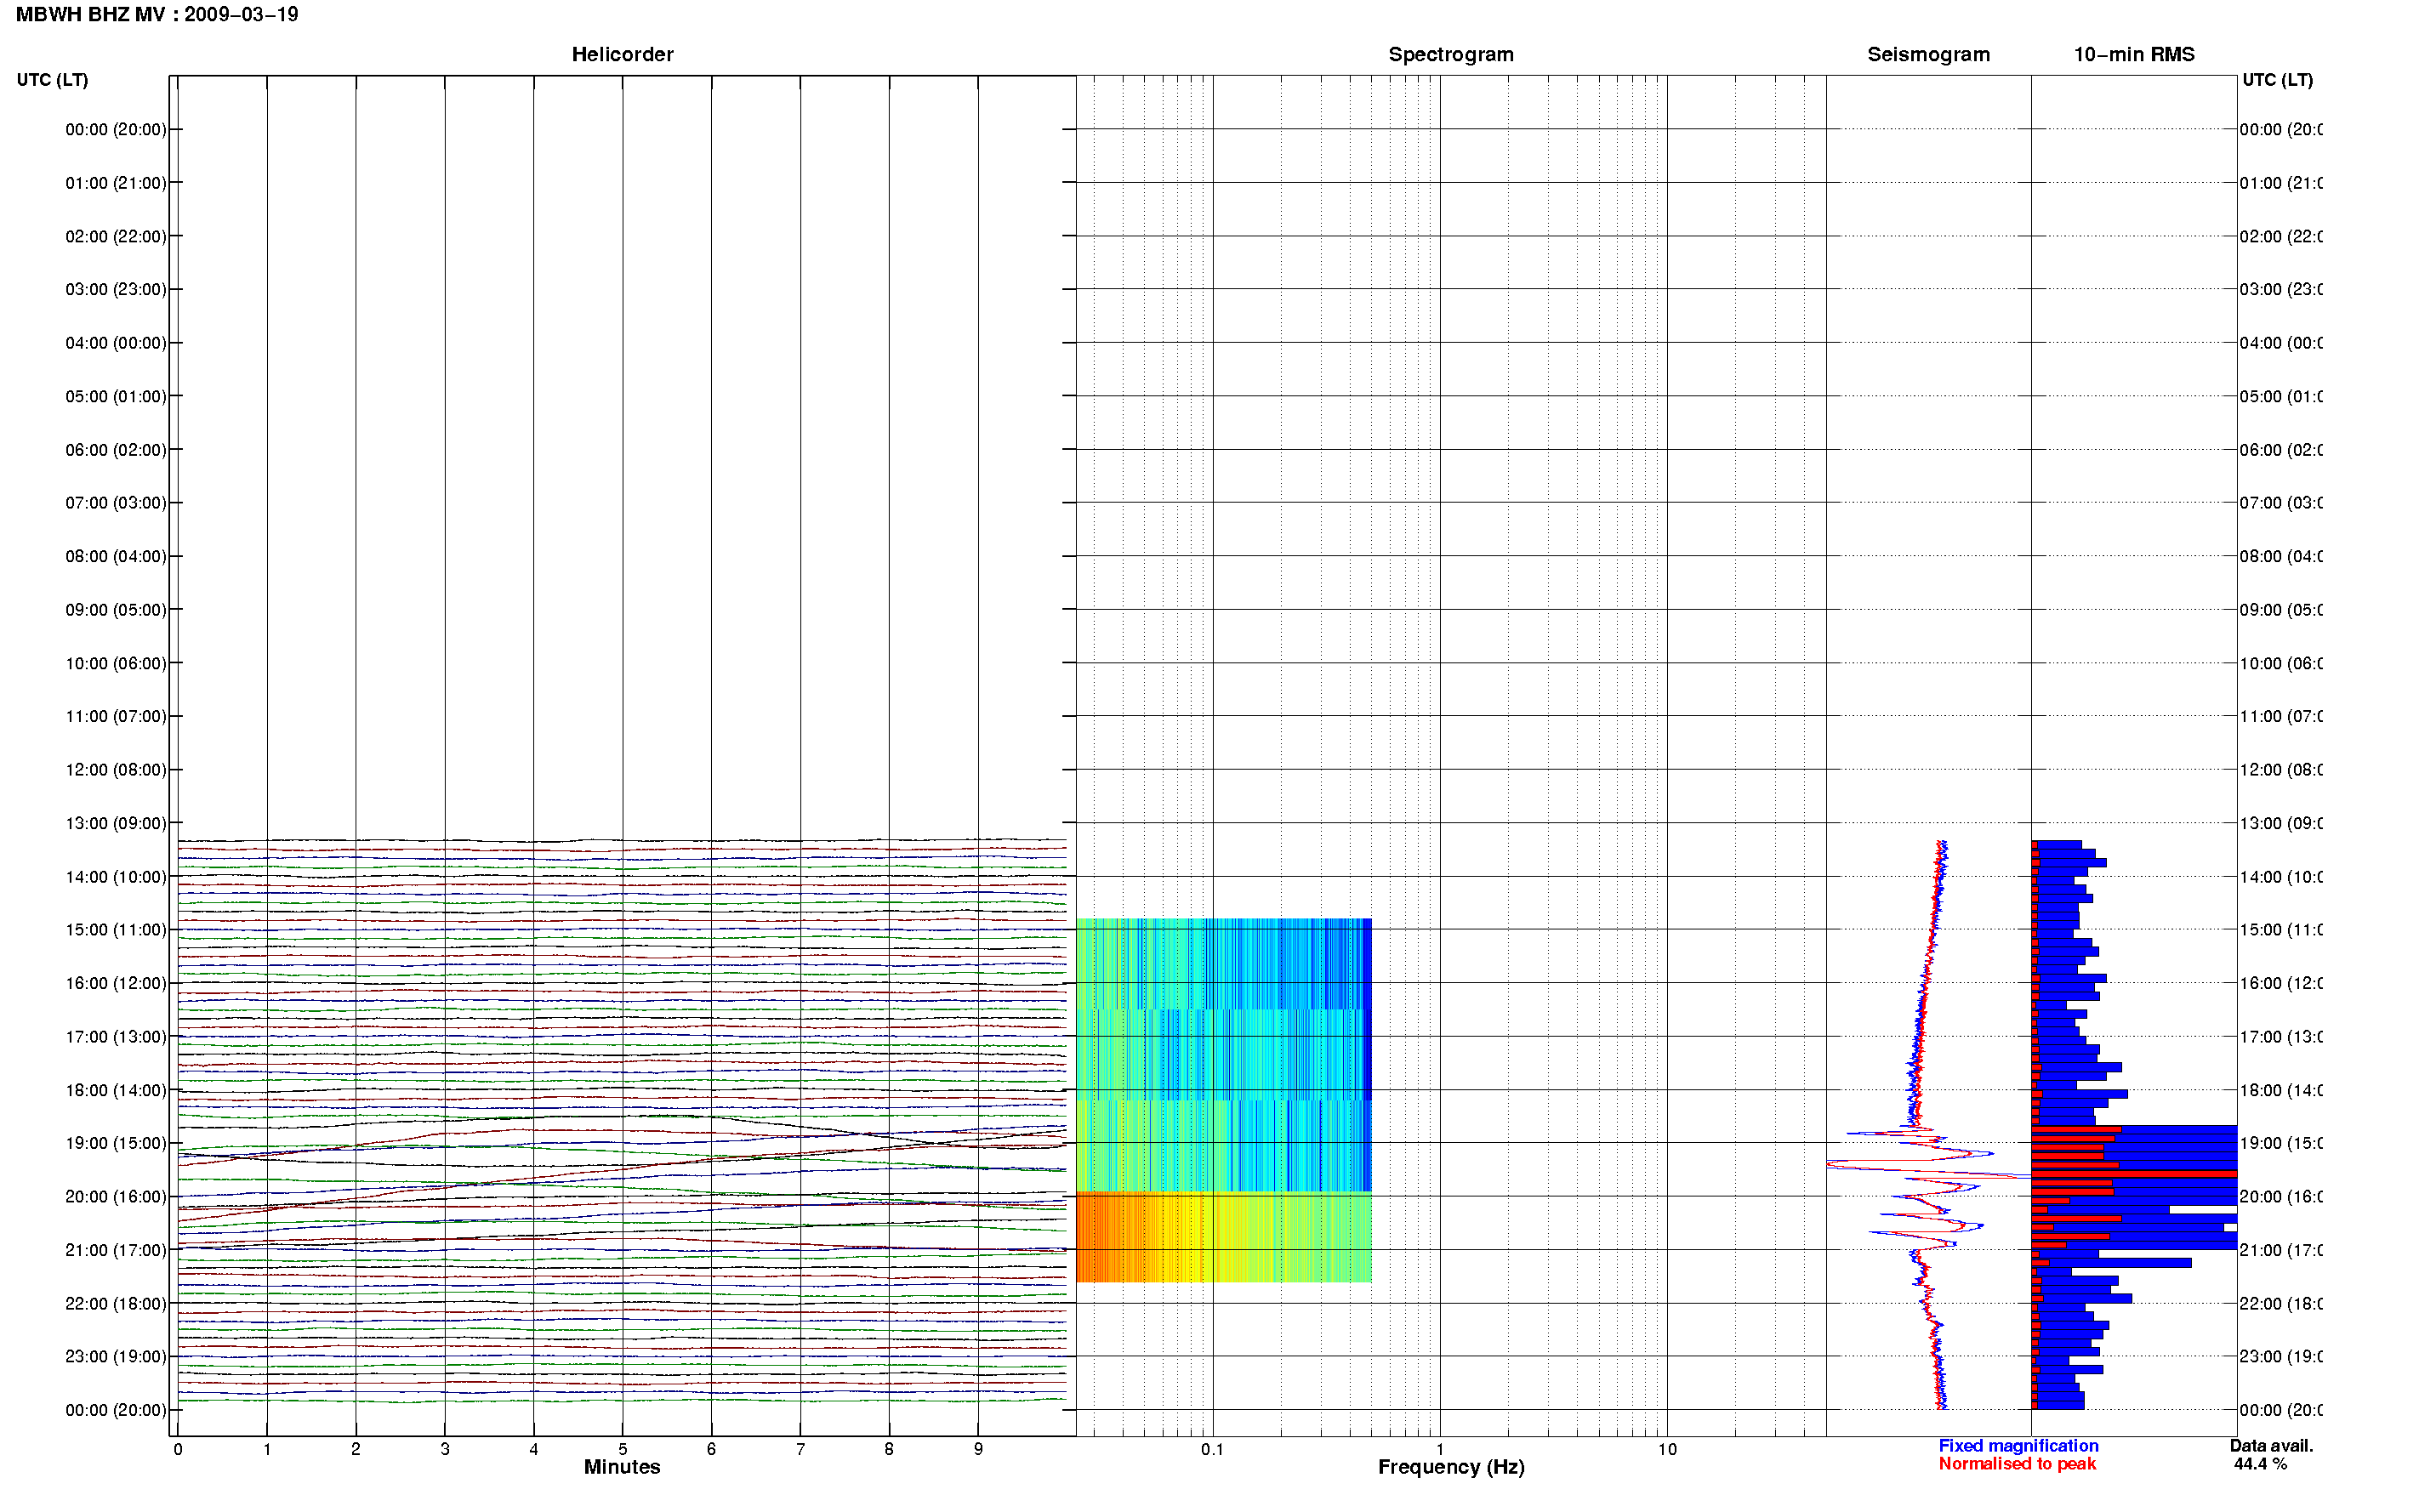The width and height of the screenshot is (2419, 1512).
Task: Click the green spectrogram block near 18:00-19:00
Action: [x=1223, y=1146]
